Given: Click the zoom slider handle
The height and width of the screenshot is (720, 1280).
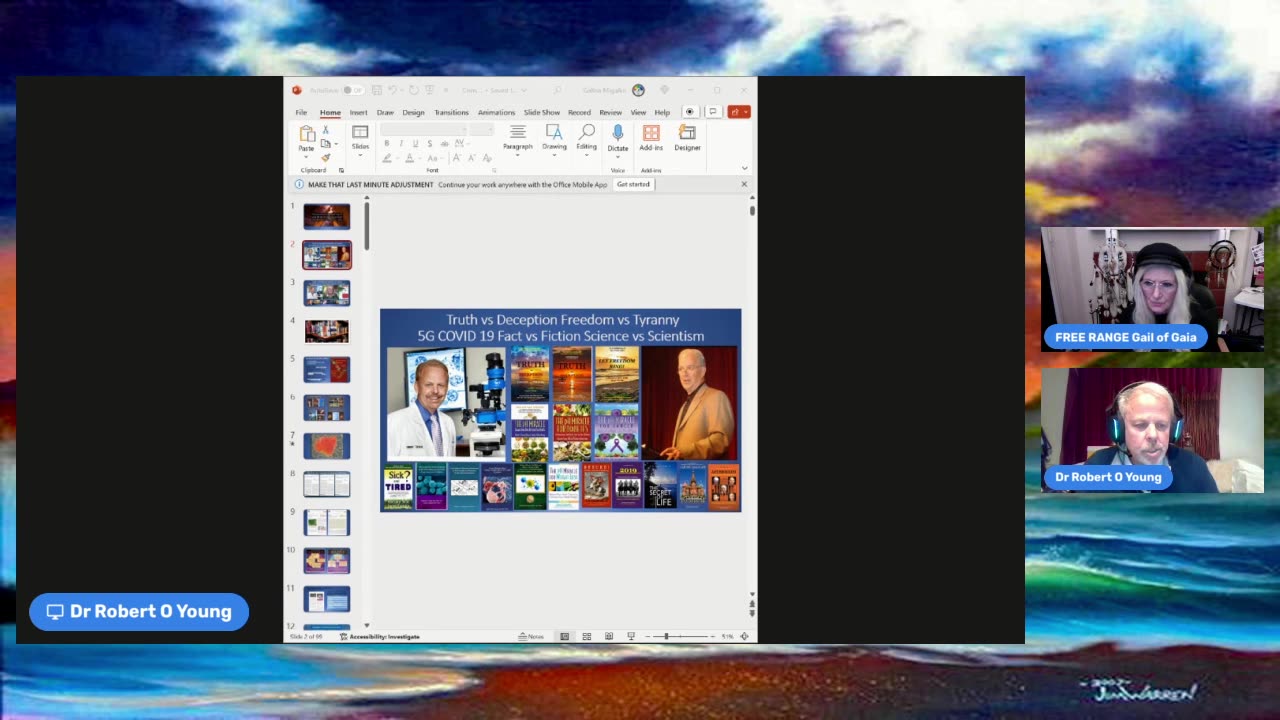Looking at the screenshot, I should coord(666,636).
